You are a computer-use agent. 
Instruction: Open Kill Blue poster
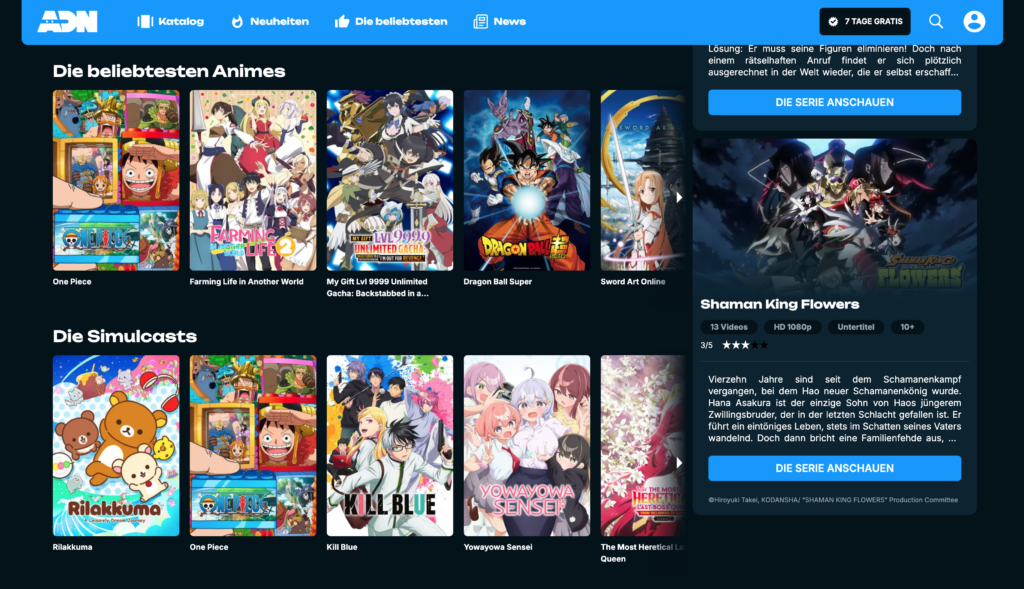390,445
